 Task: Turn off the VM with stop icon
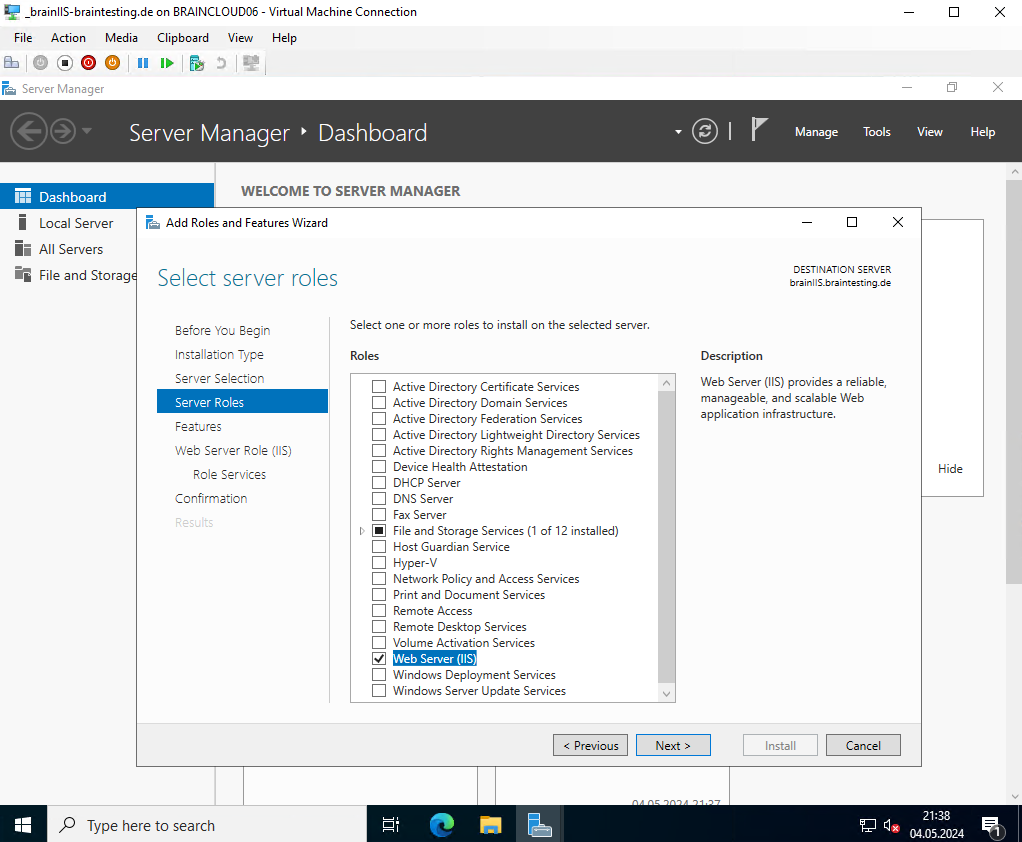tap(65, 63)
